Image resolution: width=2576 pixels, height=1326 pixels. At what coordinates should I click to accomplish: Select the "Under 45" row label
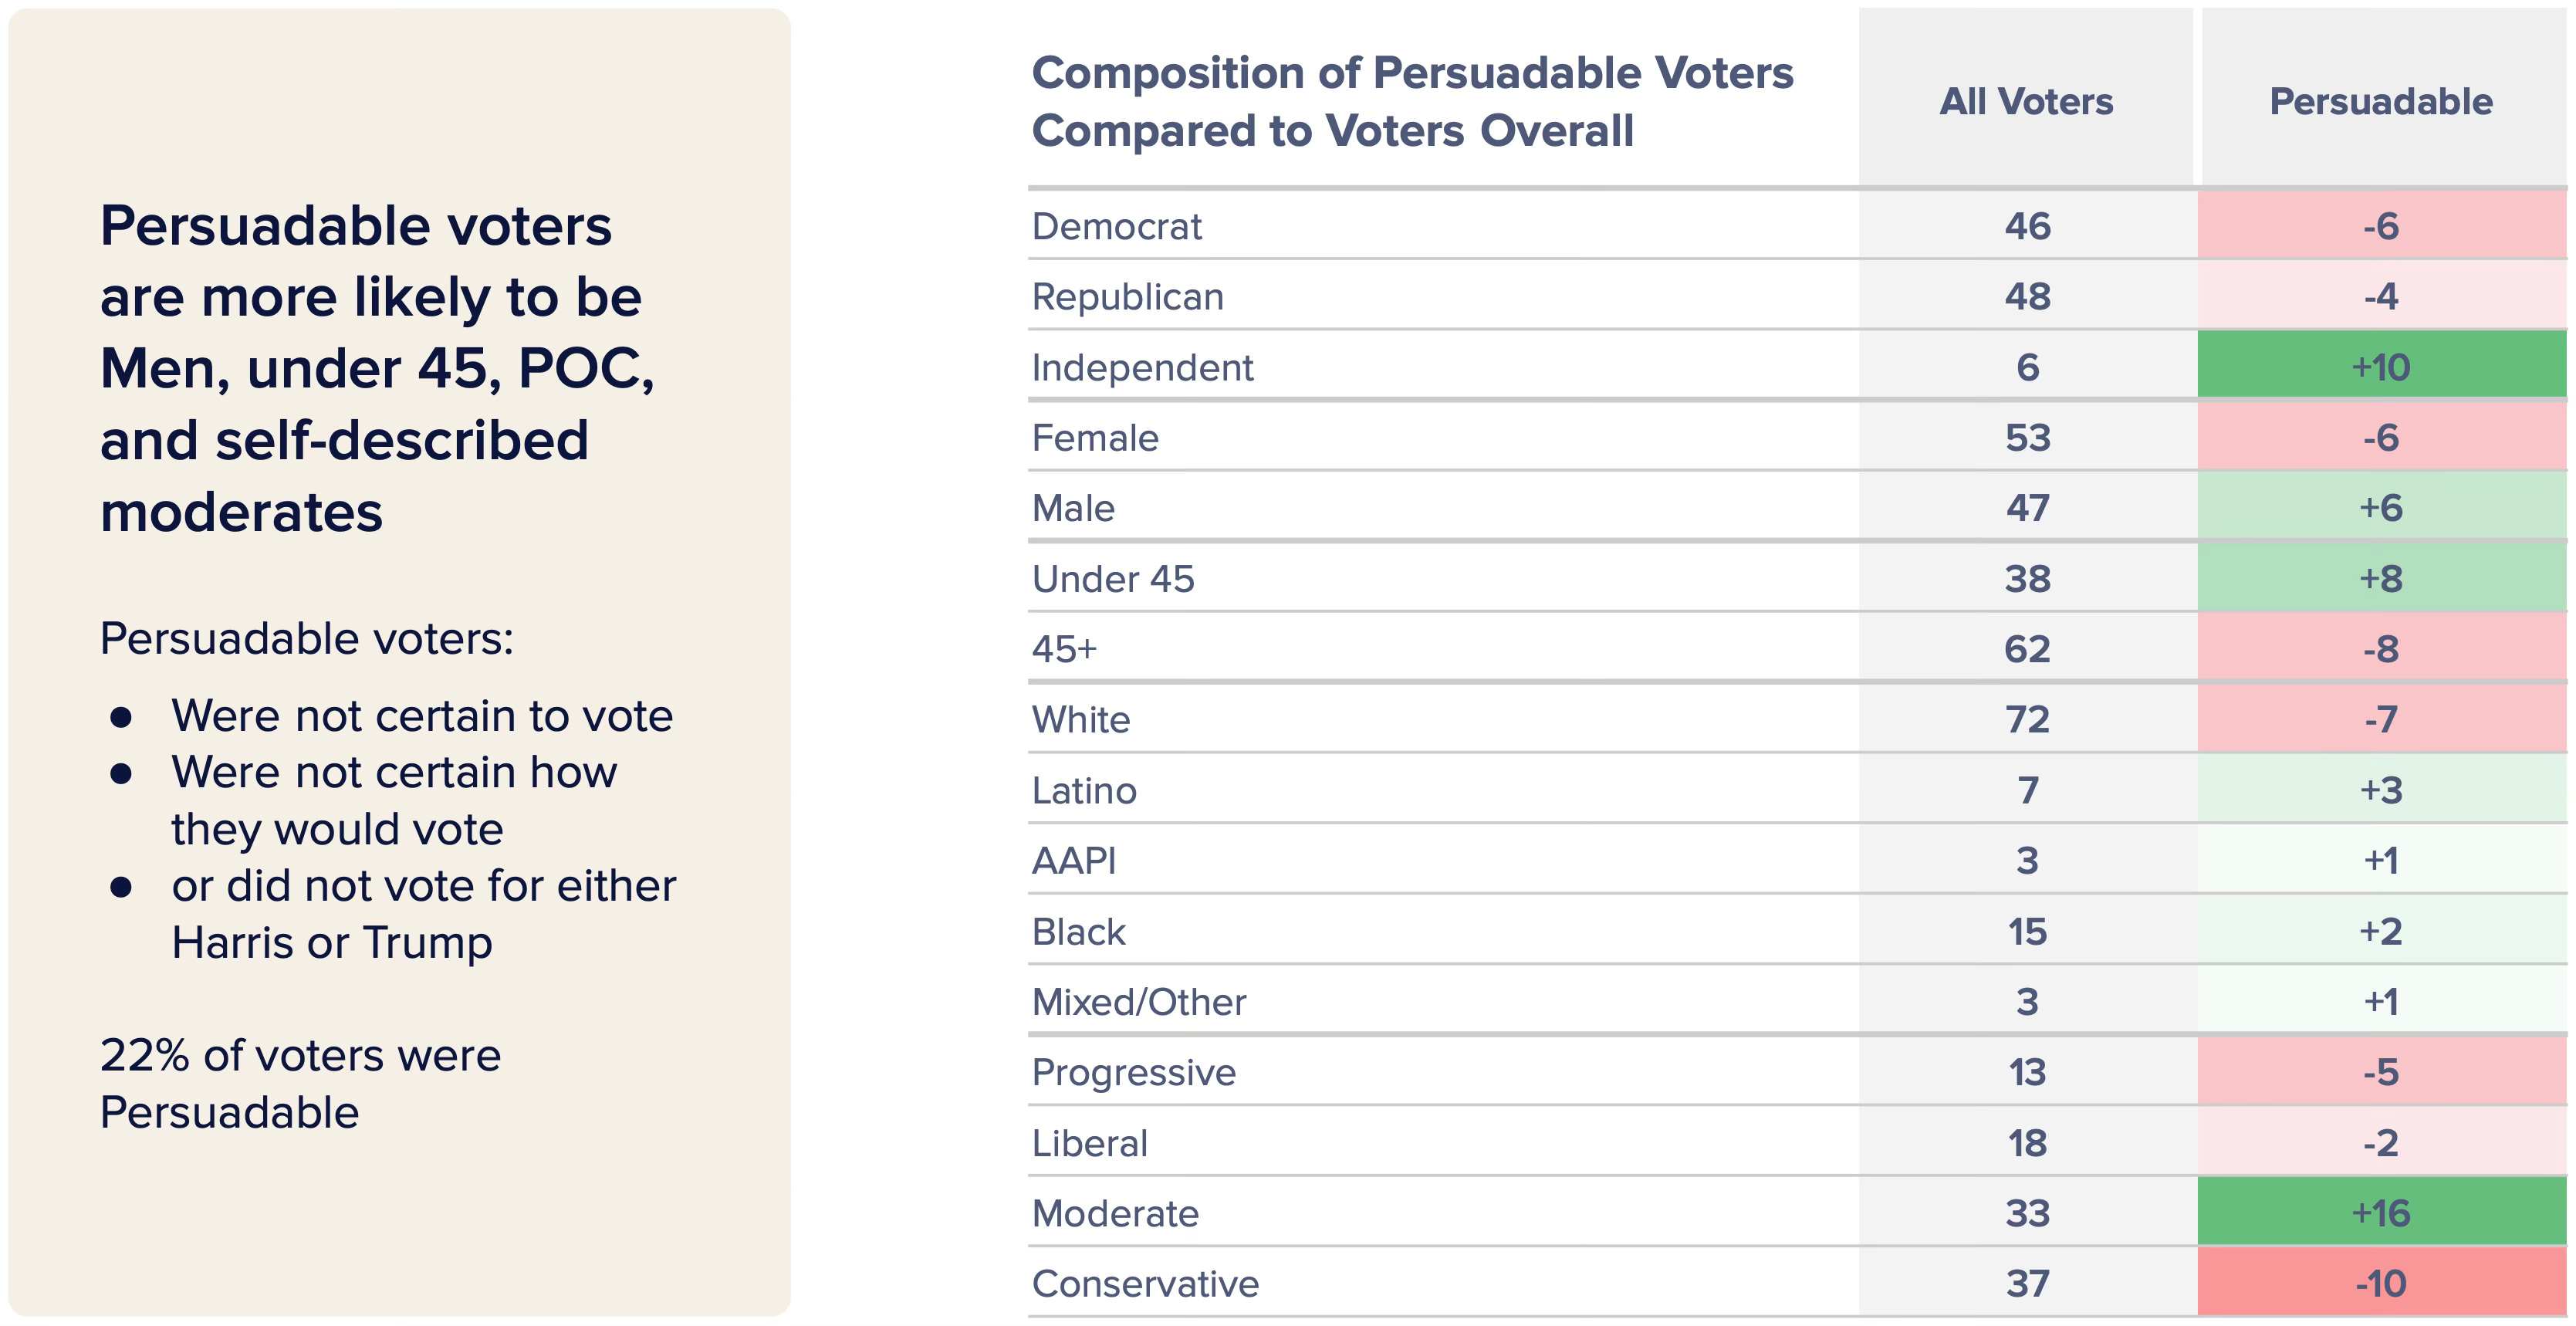click(1113, 579)
